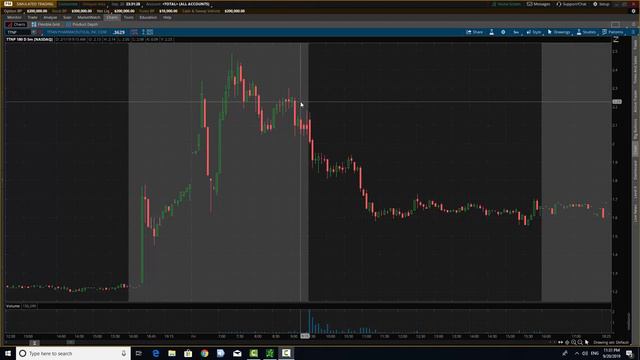Open Microsoft Store from the taskbar
Viewport: 640px width, 360px height.
[x=188, y=353]
